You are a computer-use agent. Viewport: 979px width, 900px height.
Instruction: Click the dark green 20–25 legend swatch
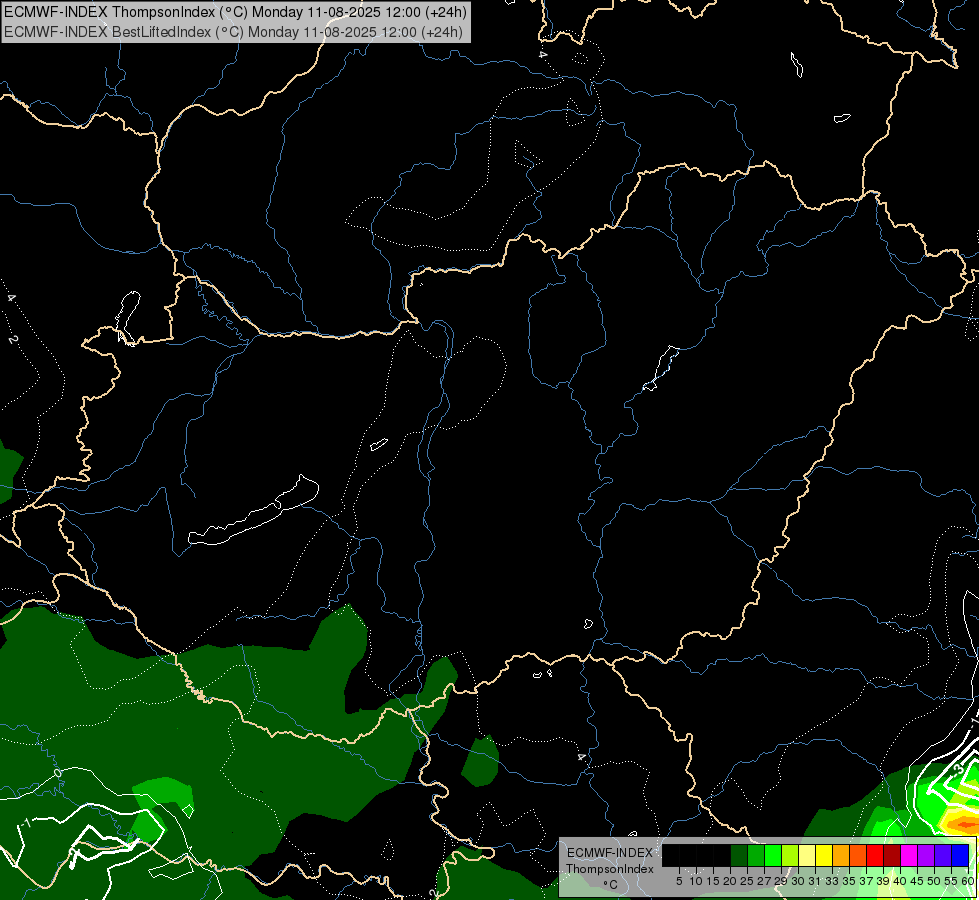pos(739,855)
